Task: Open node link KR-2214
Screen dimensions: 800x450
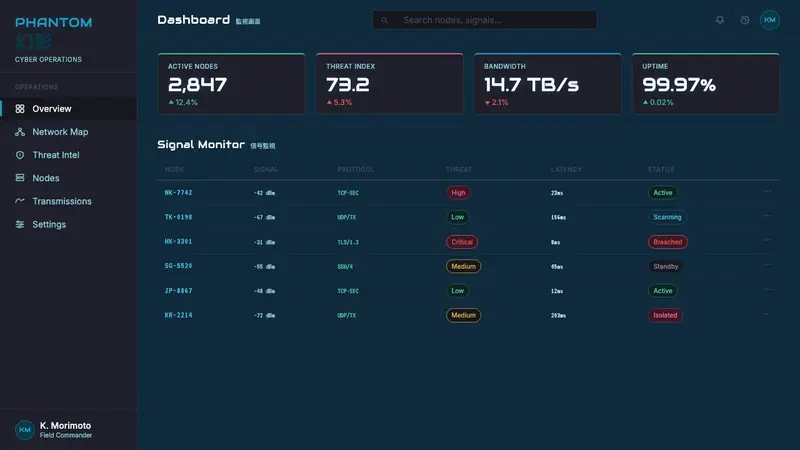Action: [x=178, y=315]
